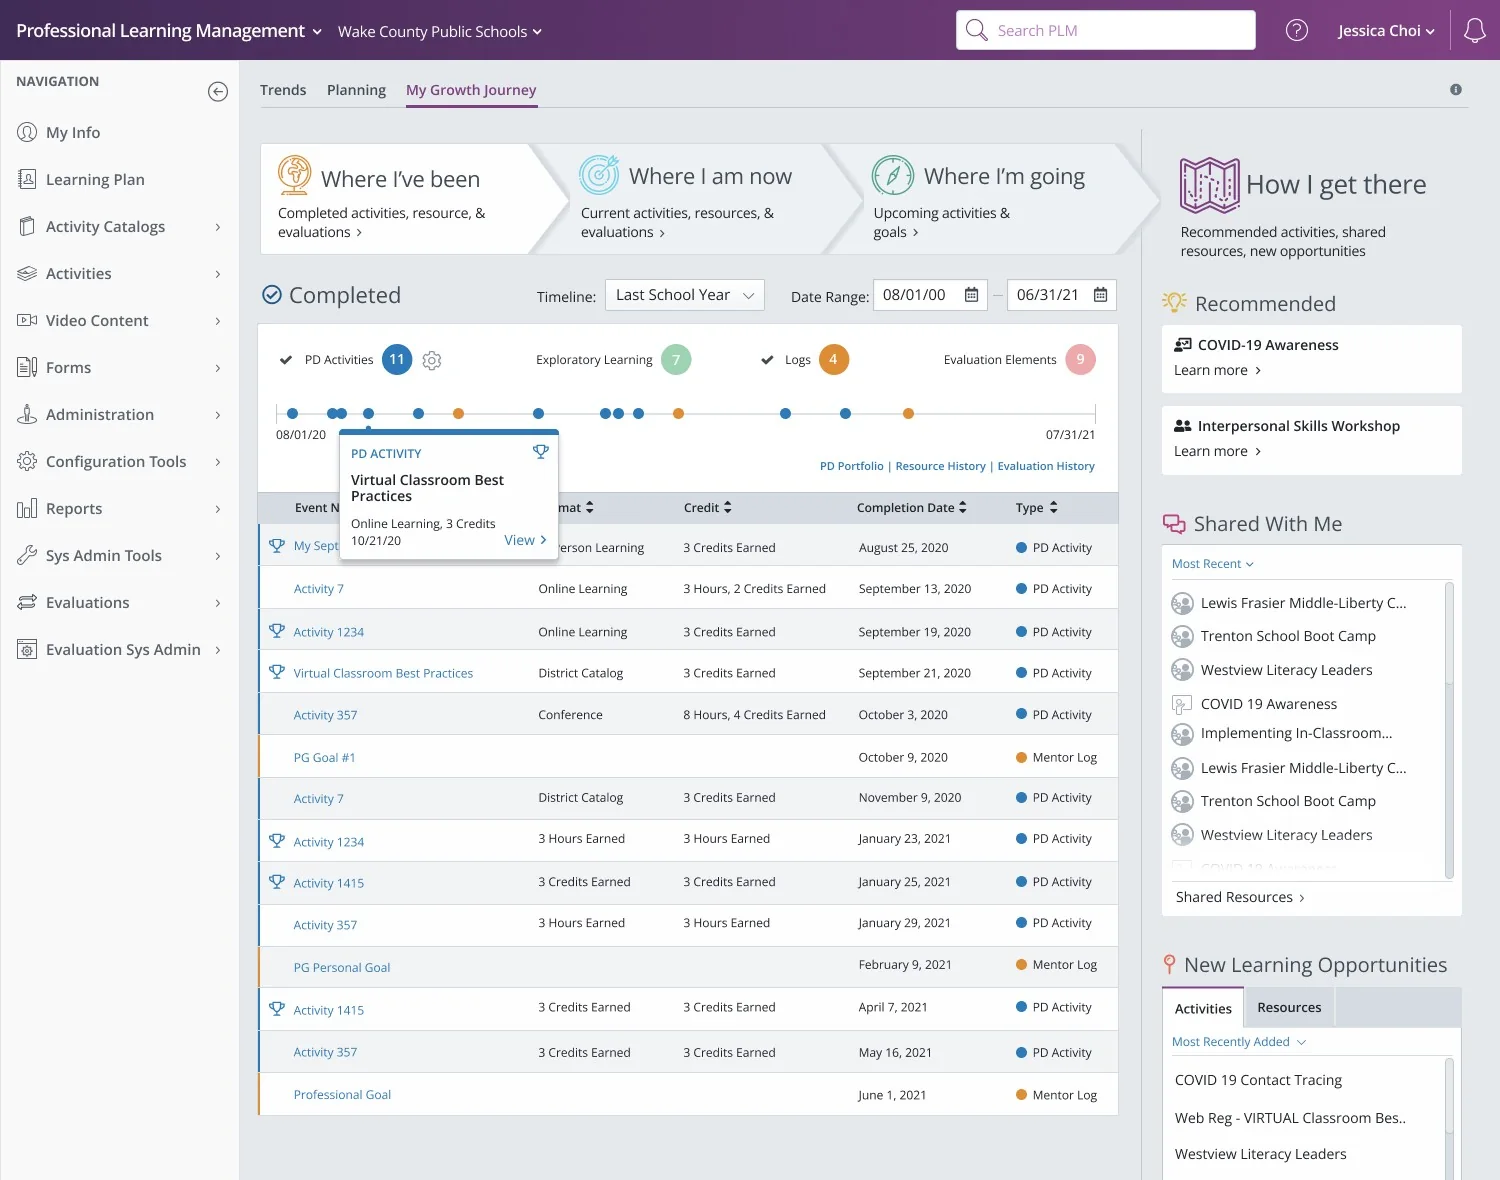1500x1180 pixels.
Task: Click the Video Content camera icon
Action: [27, 320]
